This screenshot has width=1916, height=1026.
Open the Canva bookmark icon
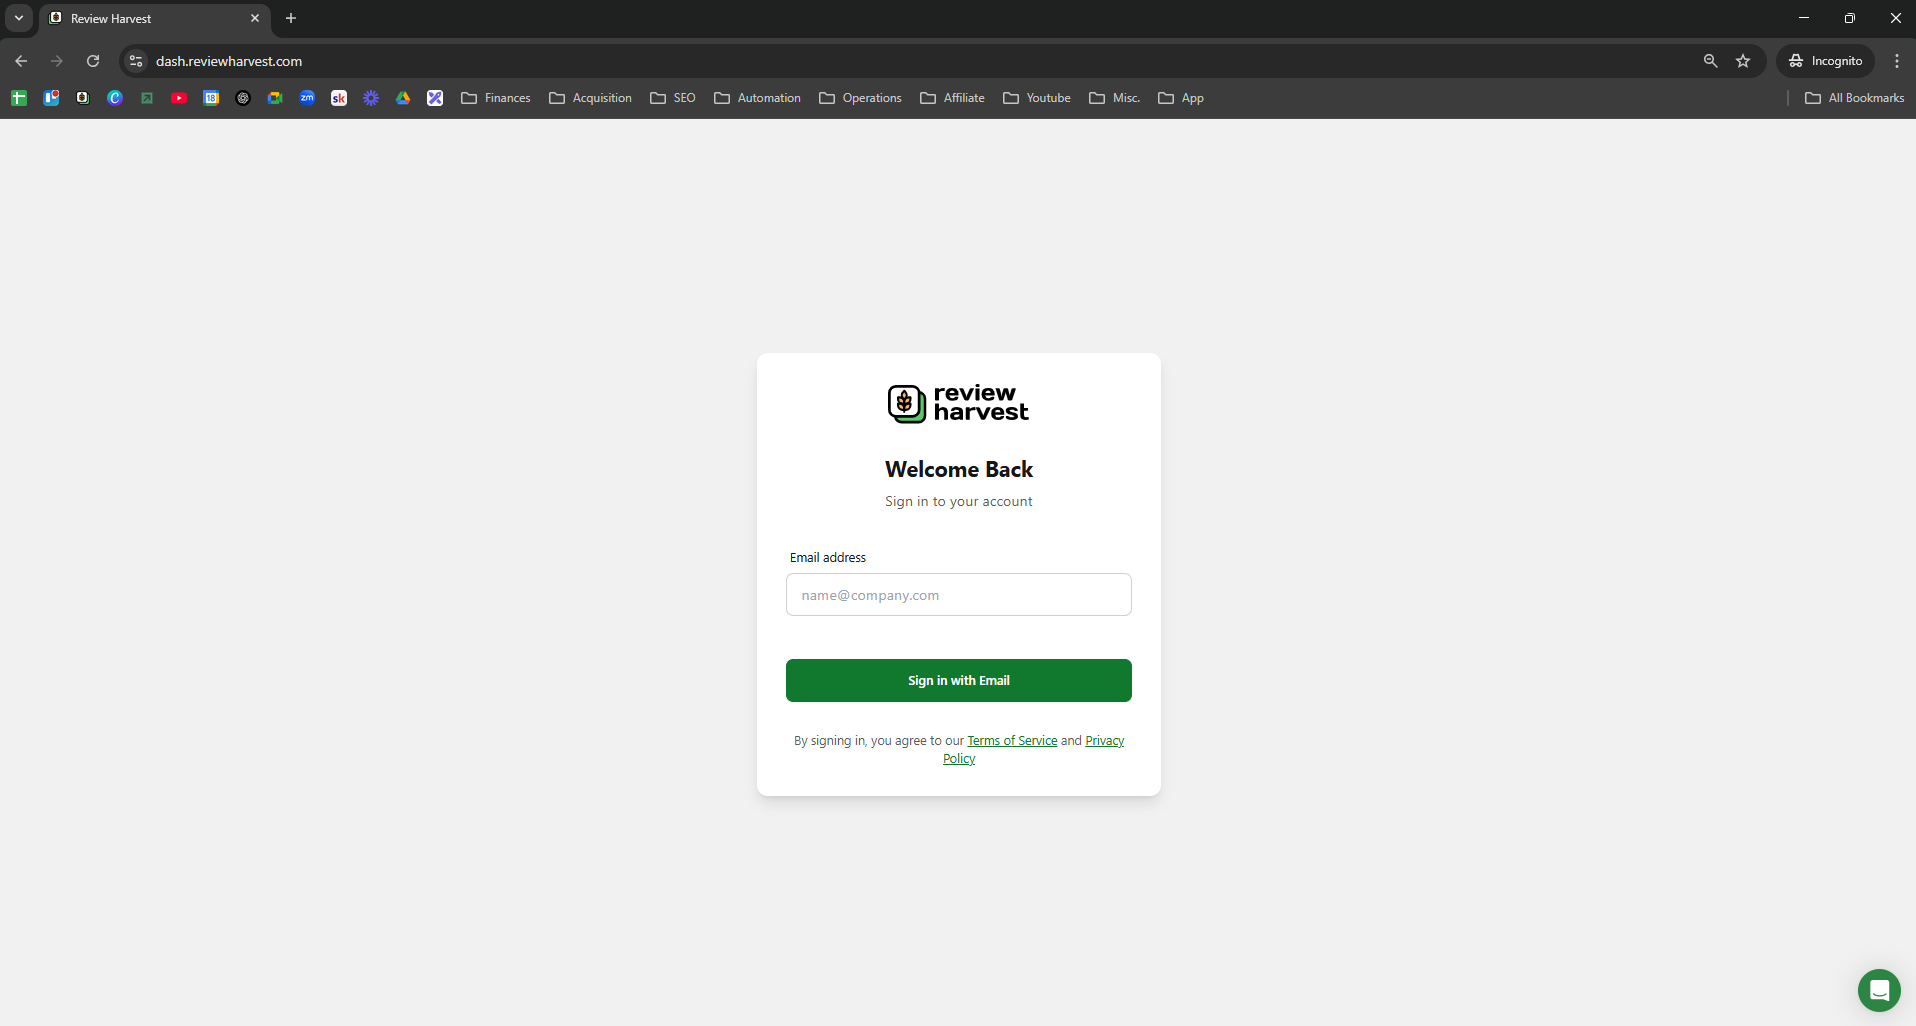(115, 98)
